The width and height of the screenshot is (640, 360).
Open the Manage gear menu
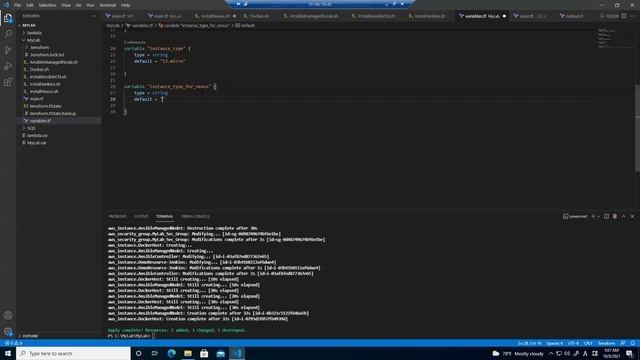(8, 331)
